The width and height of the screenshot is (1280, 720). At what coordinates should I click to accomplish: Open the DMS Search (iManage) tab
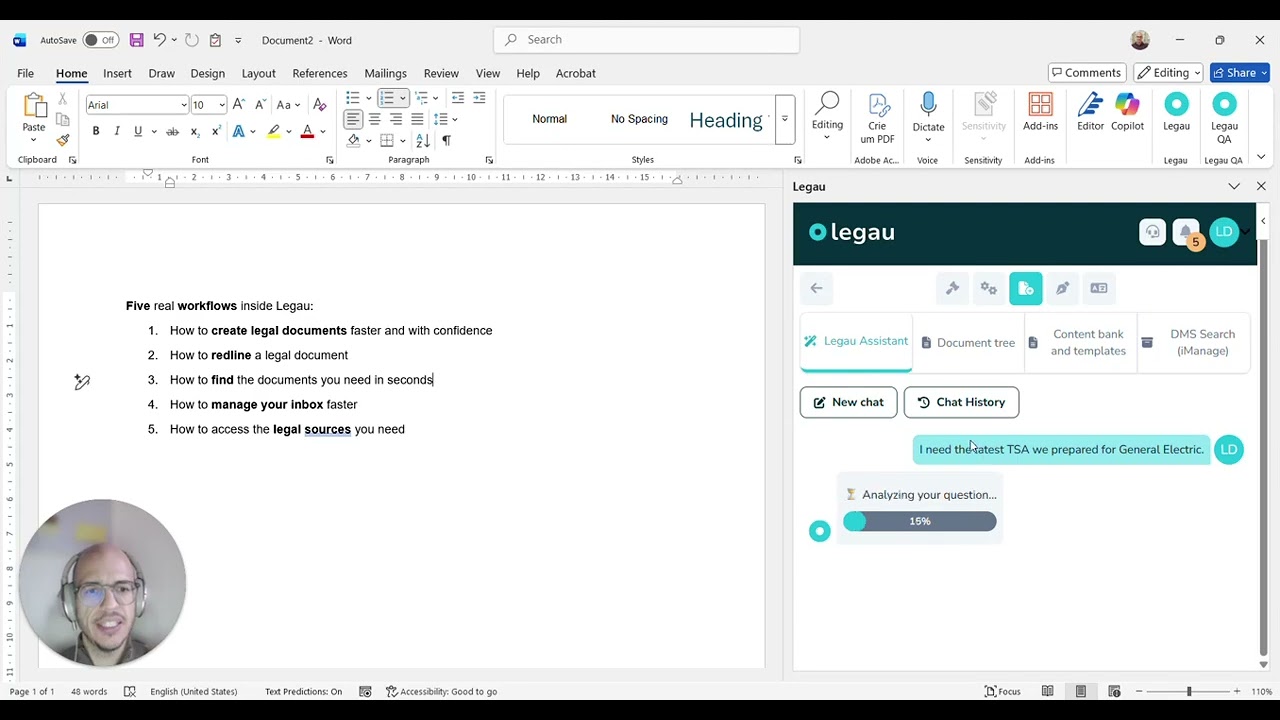[x=1193, y=342]
